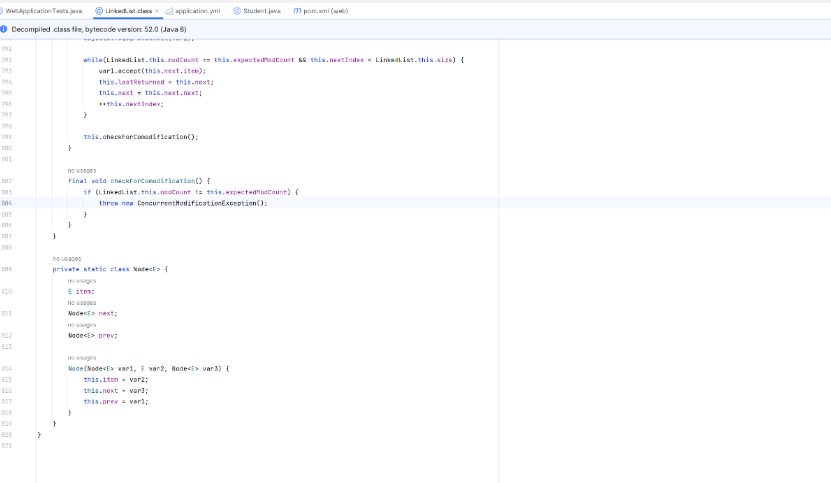The height and width of the screenshot is (483, 831).
Task: Click line number 804 in the gutter
Action: (x=7, y=203)
